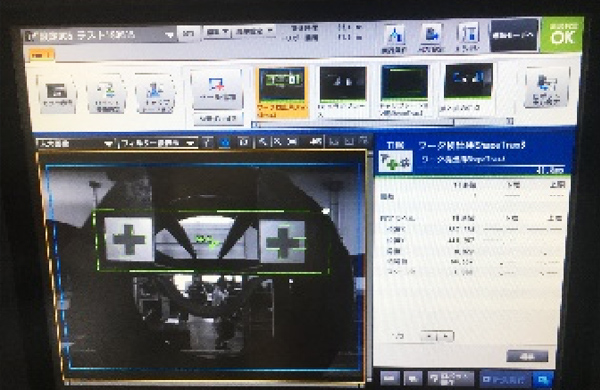Click the green detection marker at image center

(x=207, y=241)
